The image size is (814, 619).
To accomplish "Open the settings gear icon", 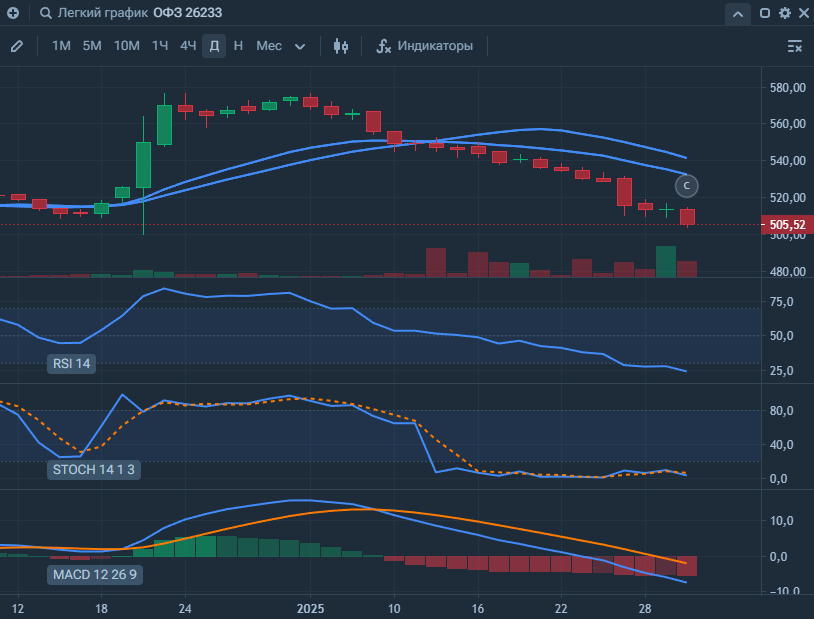I will point(784,14).
